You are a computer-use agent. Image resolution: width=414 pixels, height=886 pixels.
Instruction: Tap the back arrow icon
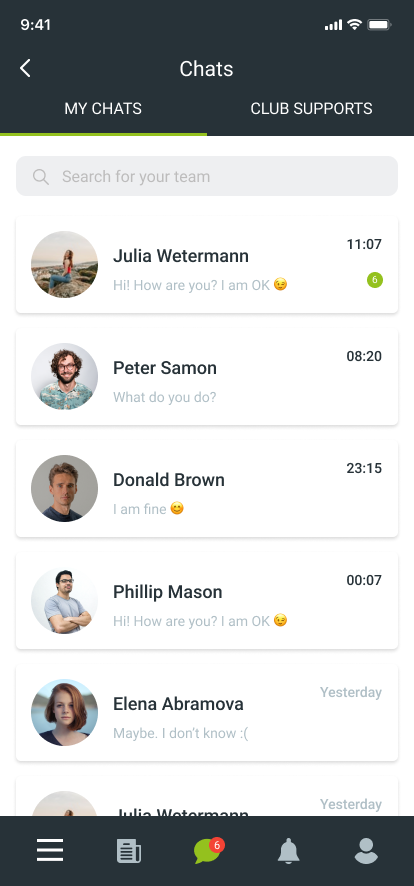25,68
